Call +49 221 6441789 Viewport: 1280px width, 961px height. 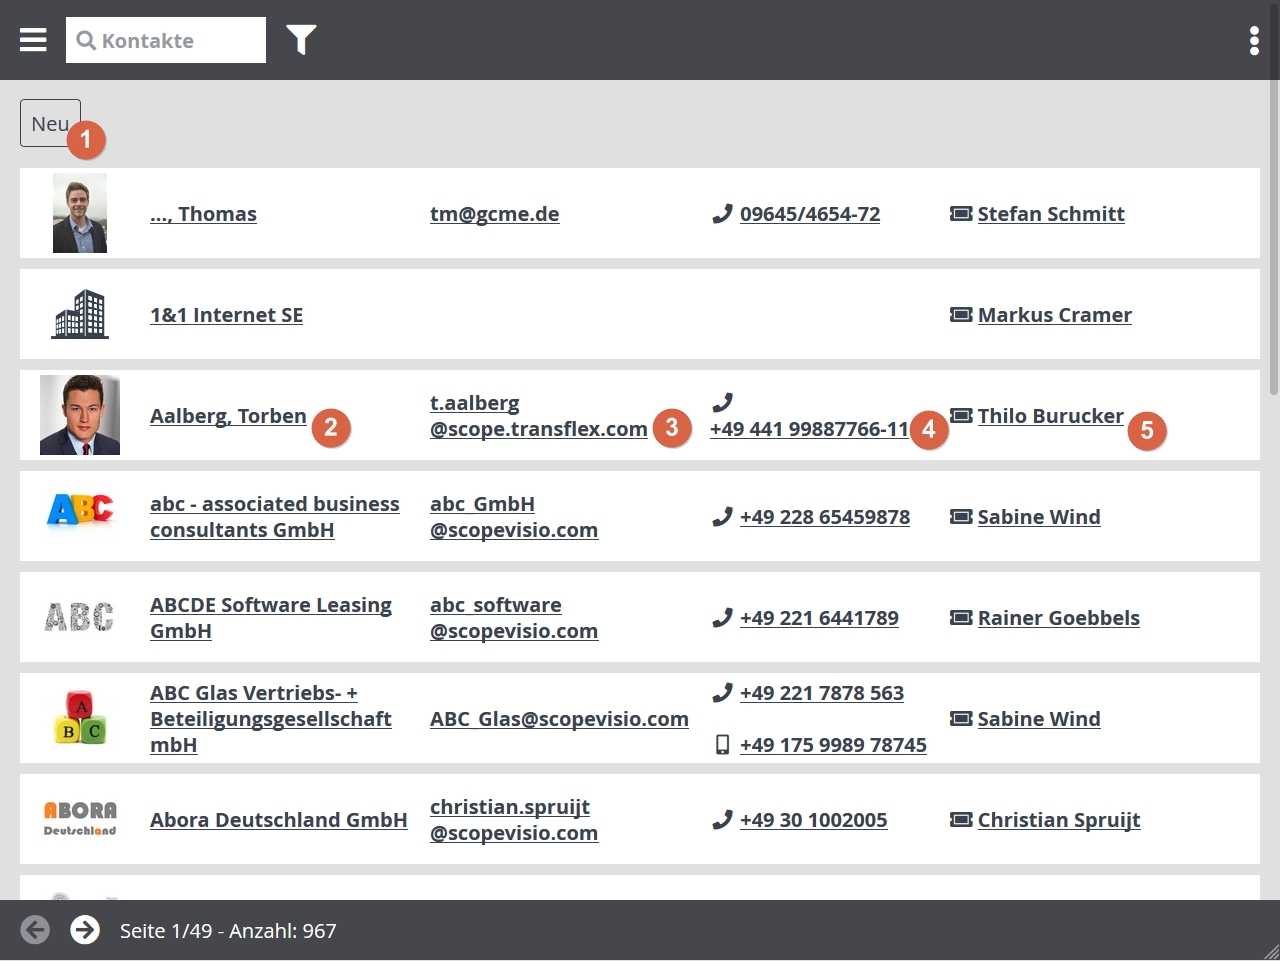(819, 618)
